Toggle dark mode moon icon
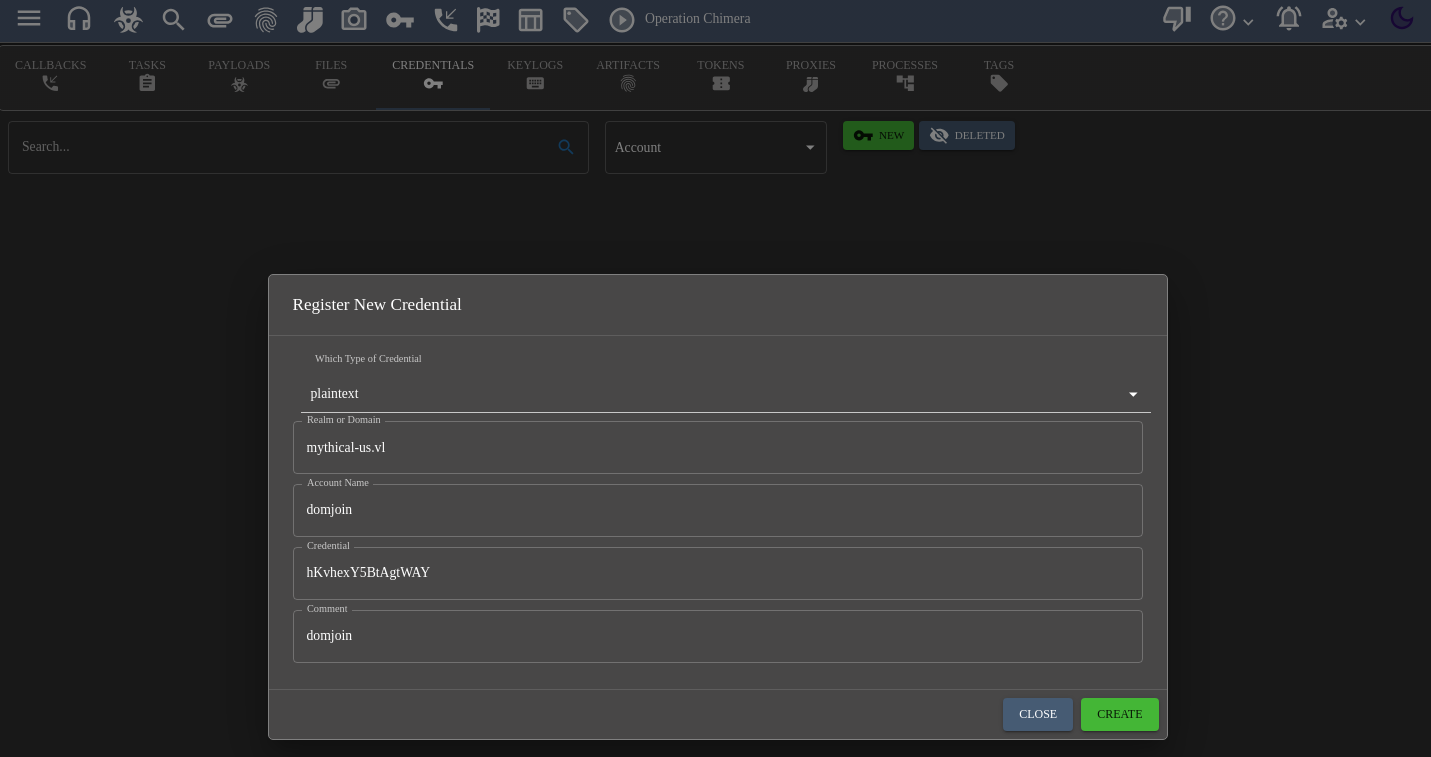The height and width of the screenshot is (757, 1431). (1402, 18)
